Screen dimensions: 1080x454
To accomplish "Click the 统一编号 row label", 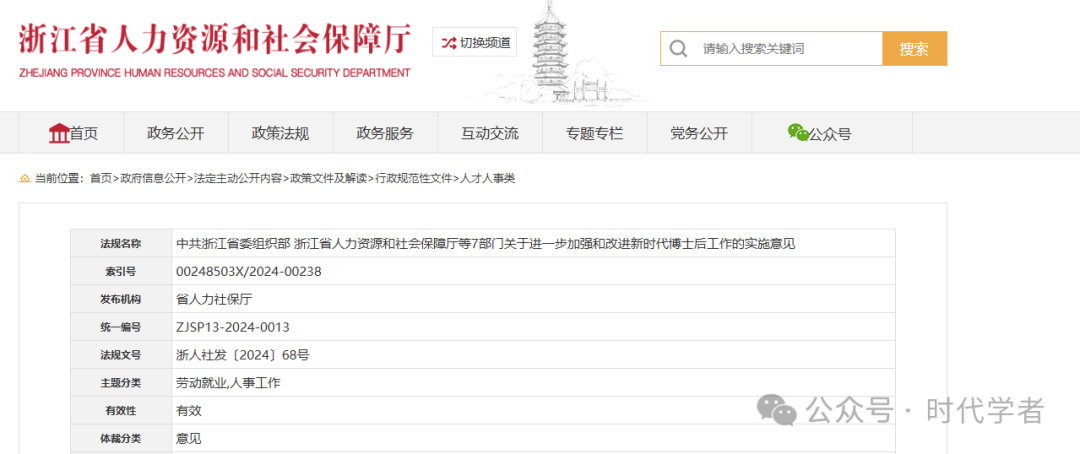I will [x=121, y=327].
